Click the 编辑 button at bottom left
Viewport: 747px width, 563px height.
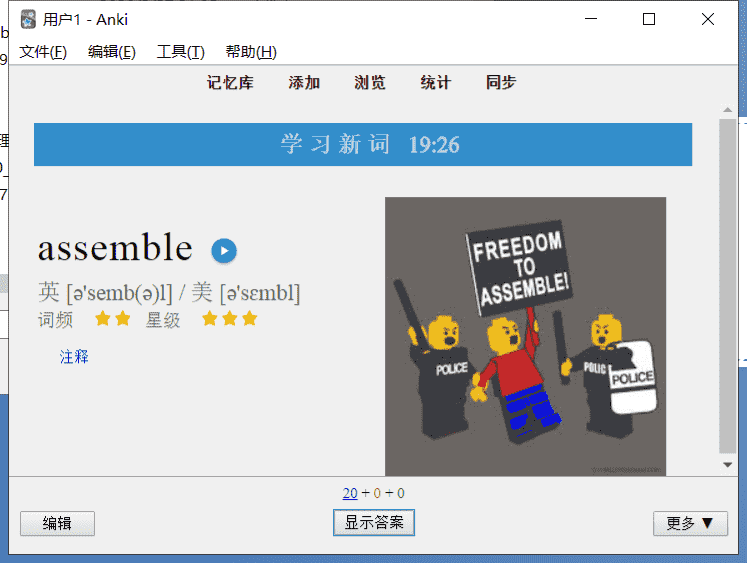click(x=57, y=523)
